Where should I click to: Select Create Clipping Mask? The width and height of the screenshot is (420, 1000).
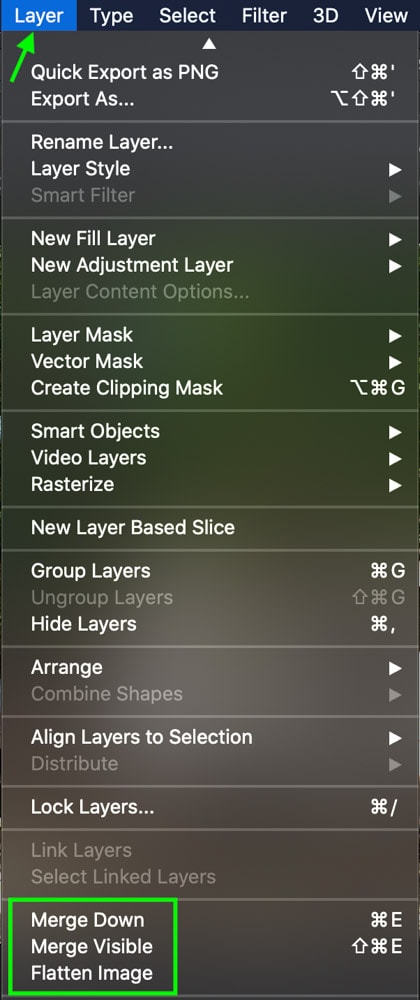point(210,388)
